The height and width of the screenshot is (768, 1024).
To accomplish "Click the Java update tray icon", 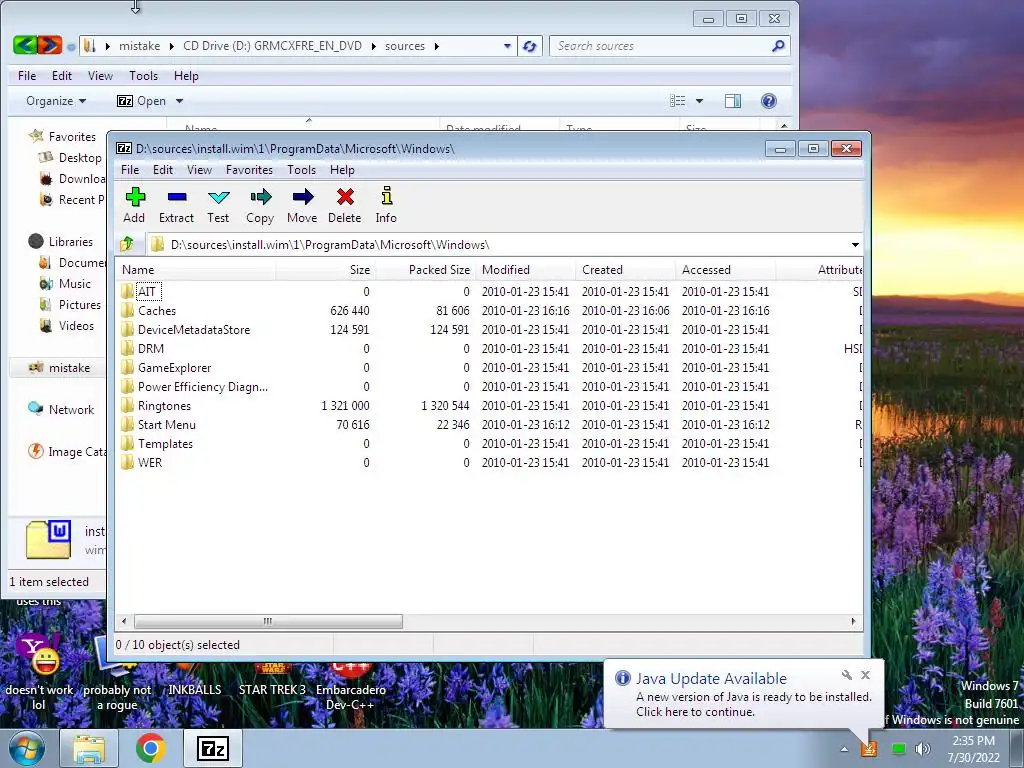I will (869, 749).
